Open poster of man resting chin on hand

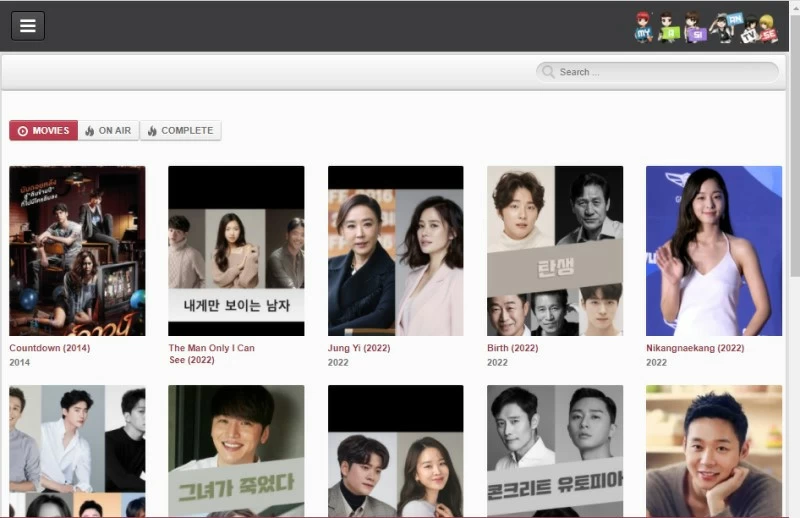(714, 451)
